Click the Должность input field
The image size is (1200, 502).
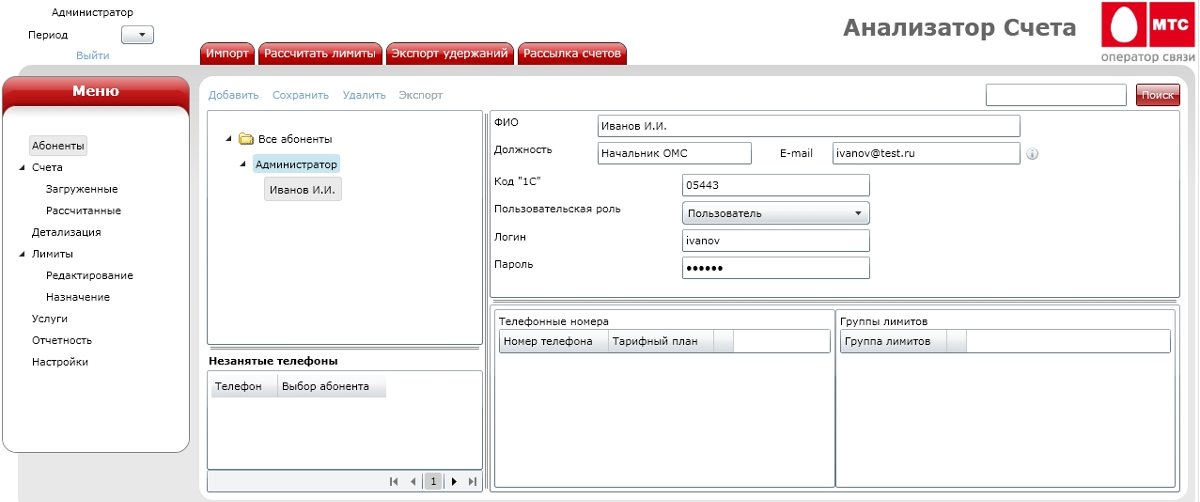point(674,153)
